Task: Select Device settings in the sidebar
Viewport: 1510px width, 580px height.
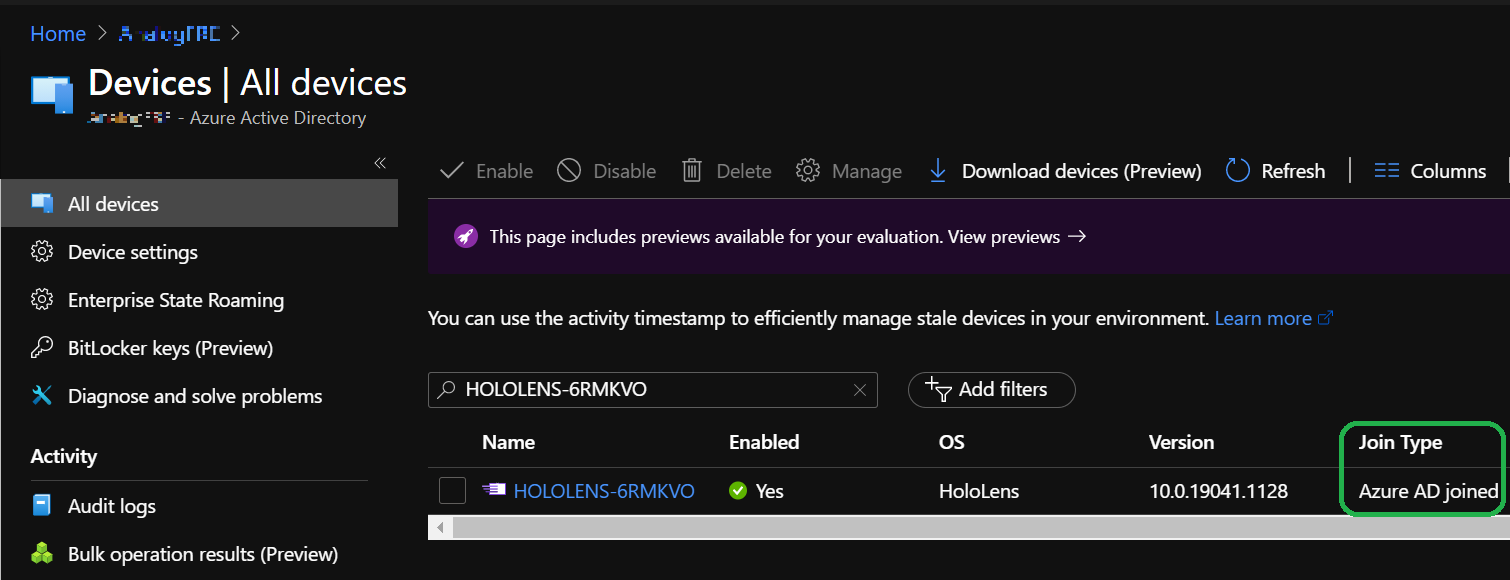Action: click(x=41, y=252)
